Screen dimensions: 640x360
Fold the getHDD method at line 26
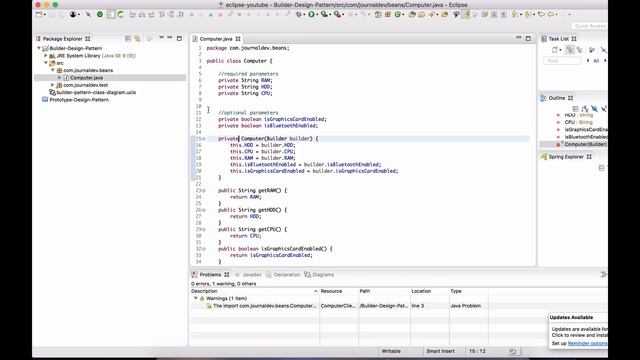pyautogui.click(x=204, y=210)
